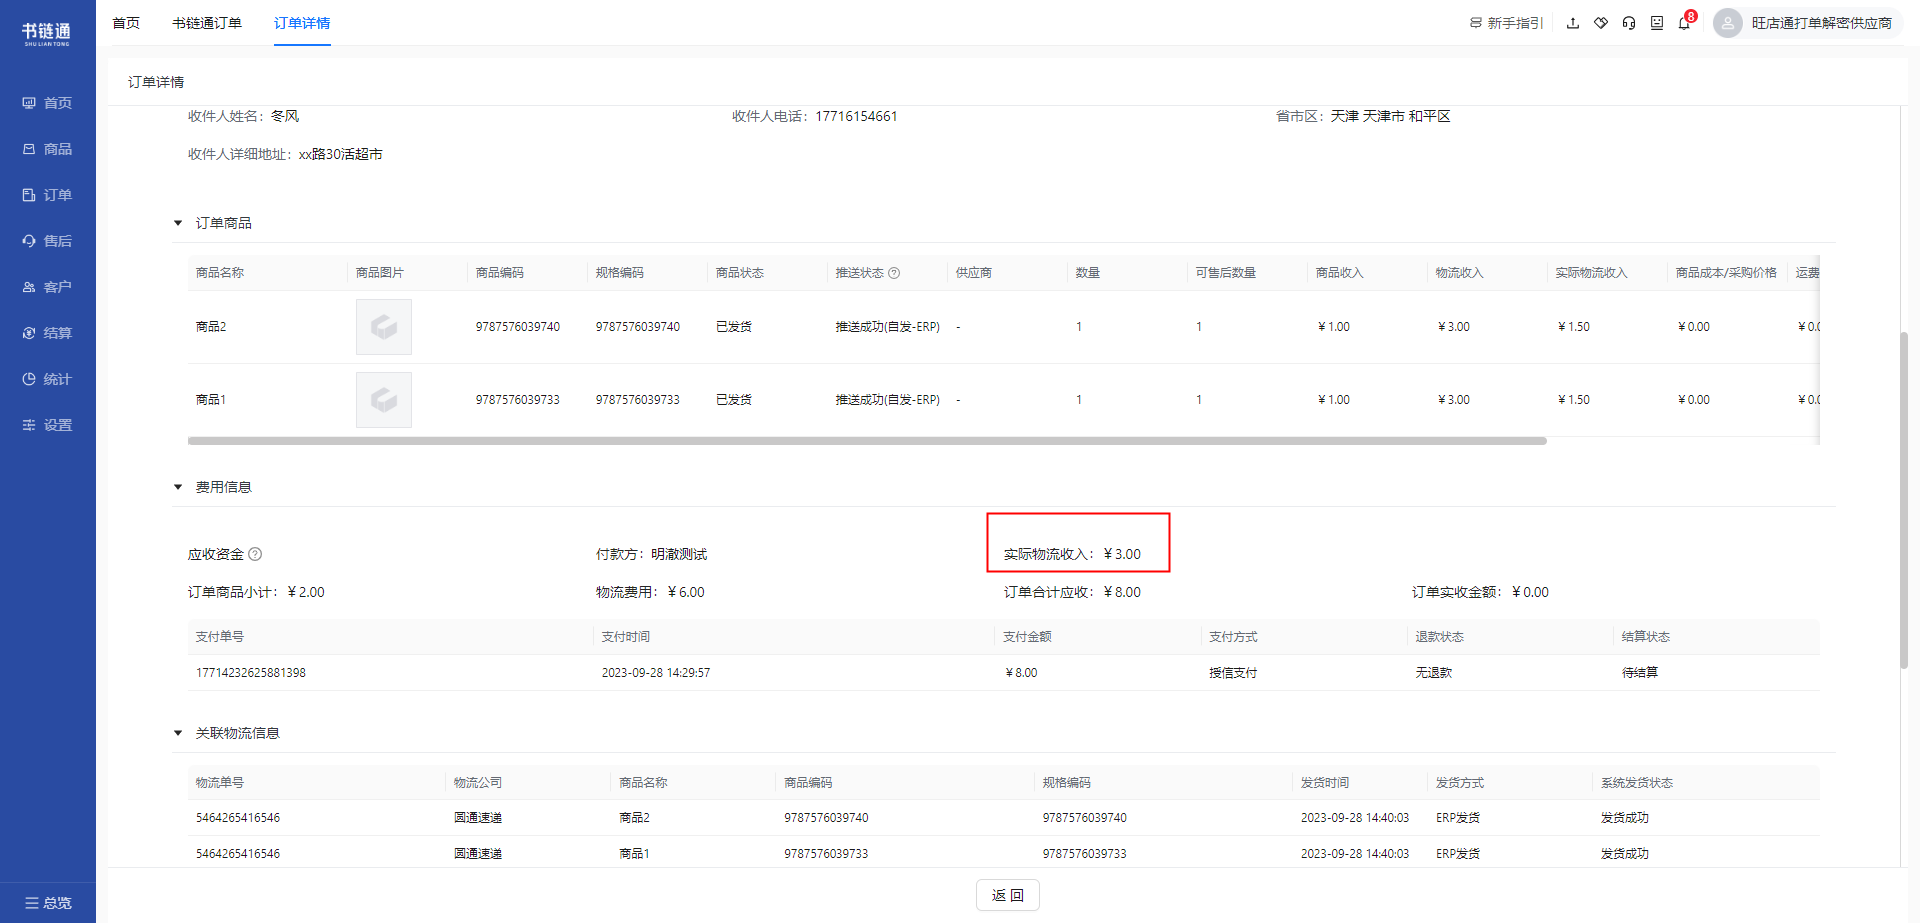Open 售后 section in sidebar

coord(47,241)
